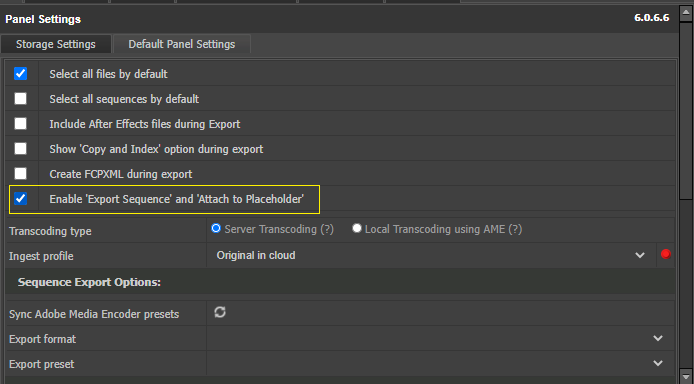694x384 pixels.
Task: Select the Server Transcoding radio button
Action: pos(216,228)
